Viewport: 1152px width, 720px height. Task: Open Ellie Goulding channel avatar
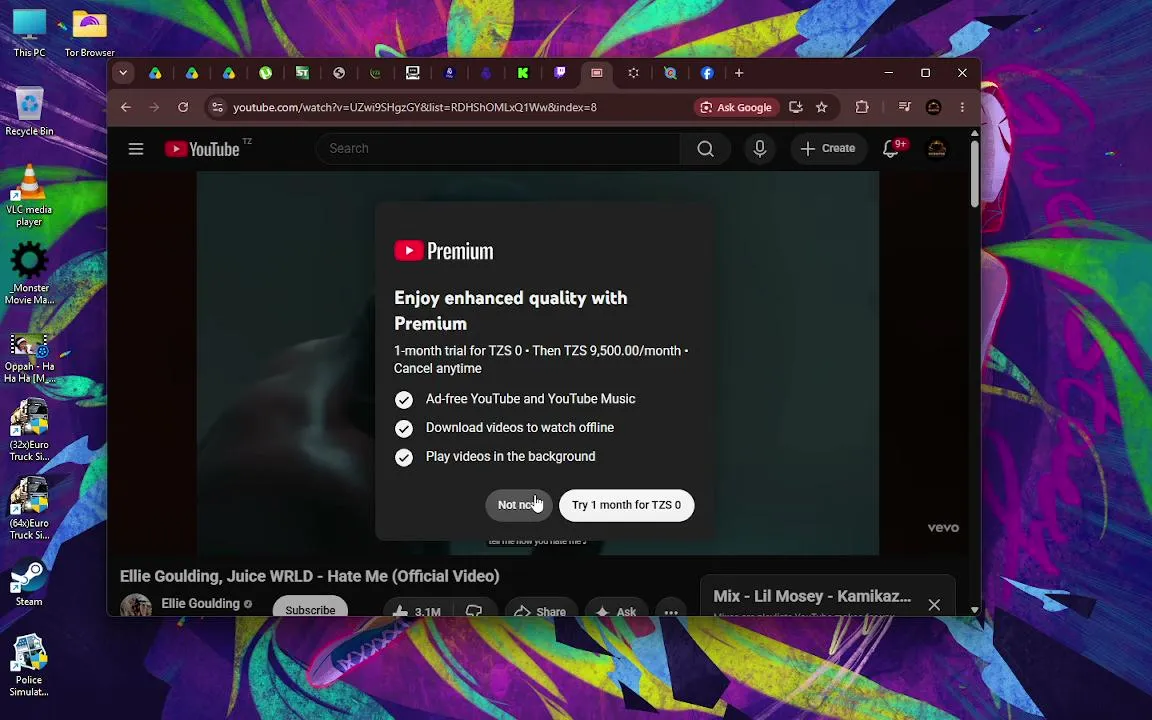[x=136, y=605]
